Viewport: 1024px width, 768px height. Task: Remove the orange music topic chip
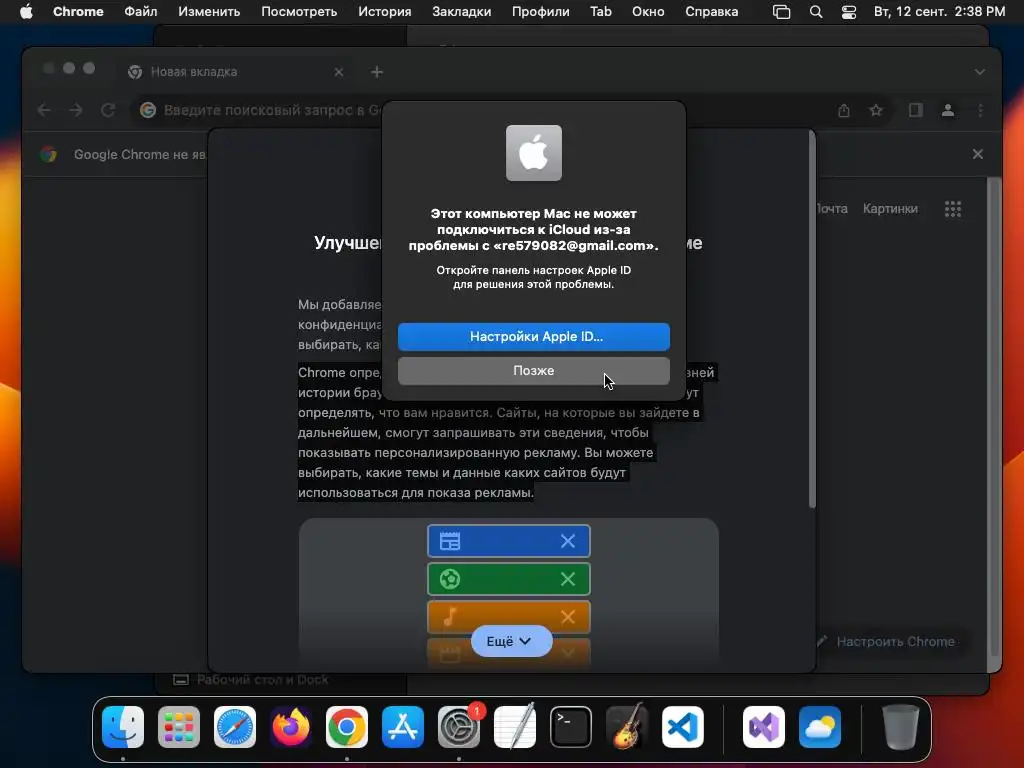[x=568, y=616]
